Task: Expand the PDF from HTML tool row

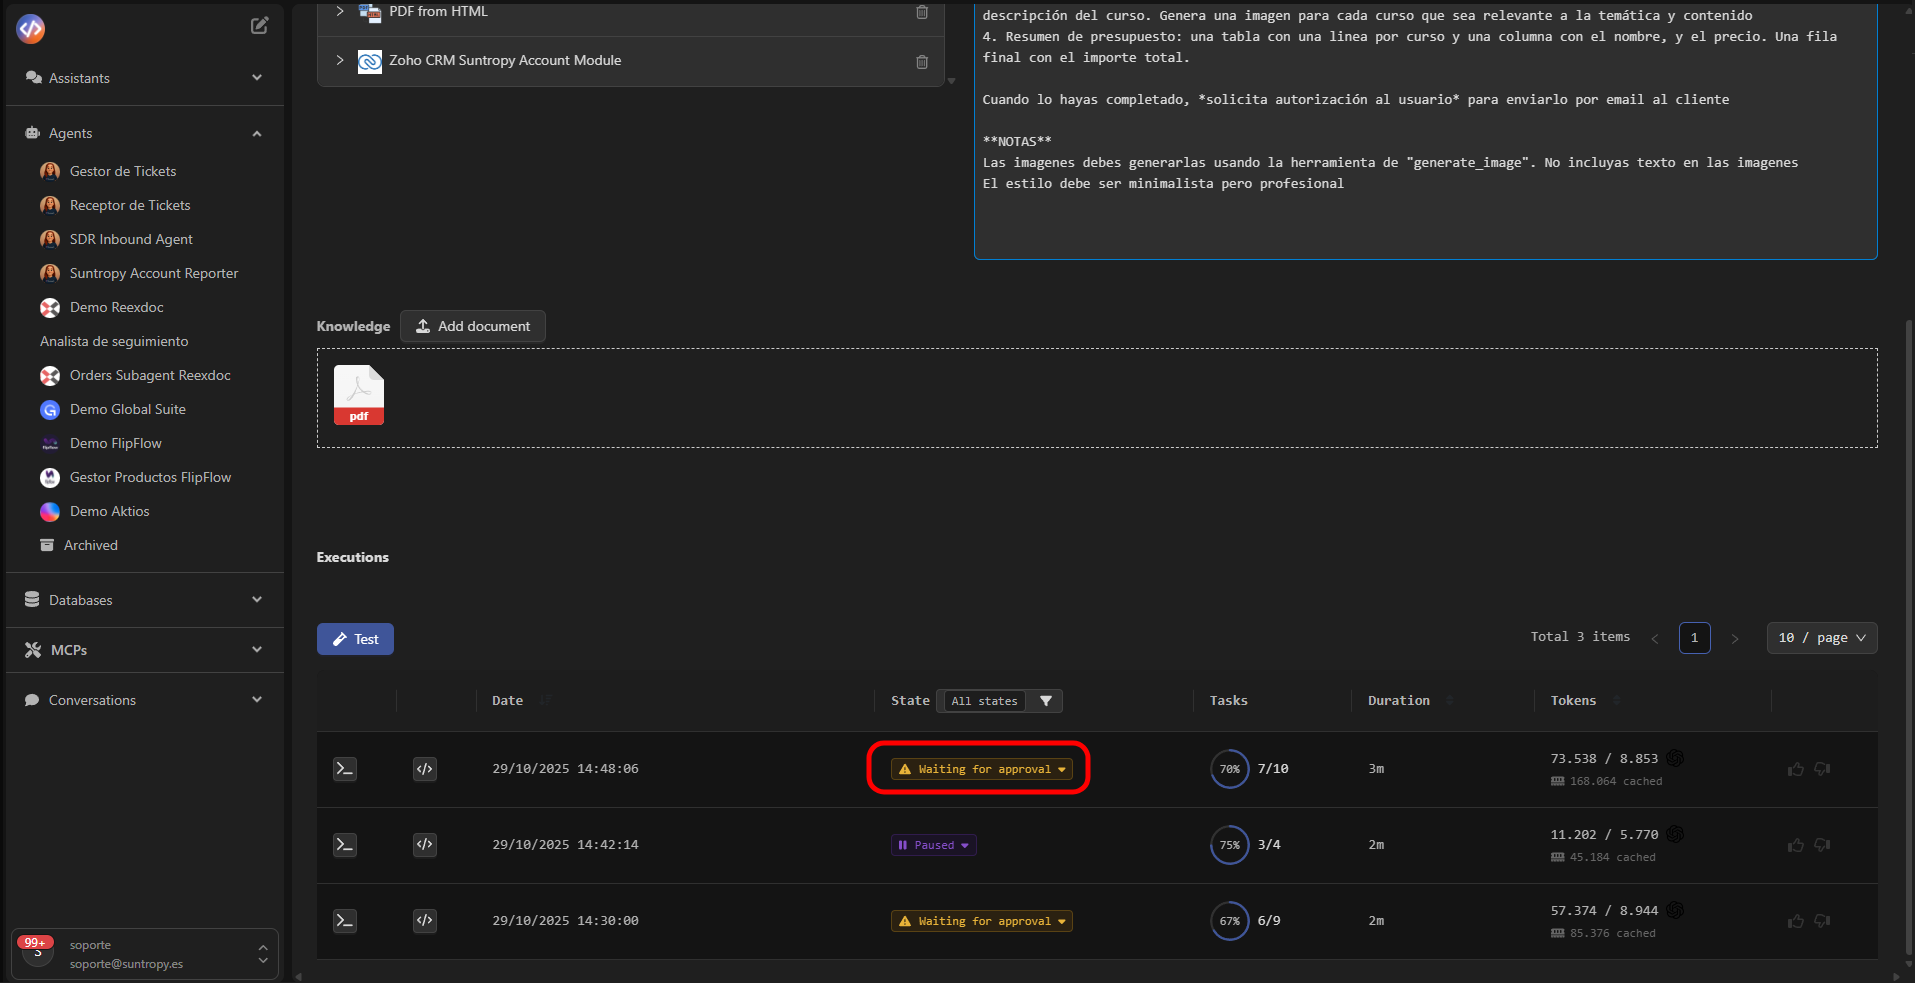Action: tap(340, 11)
